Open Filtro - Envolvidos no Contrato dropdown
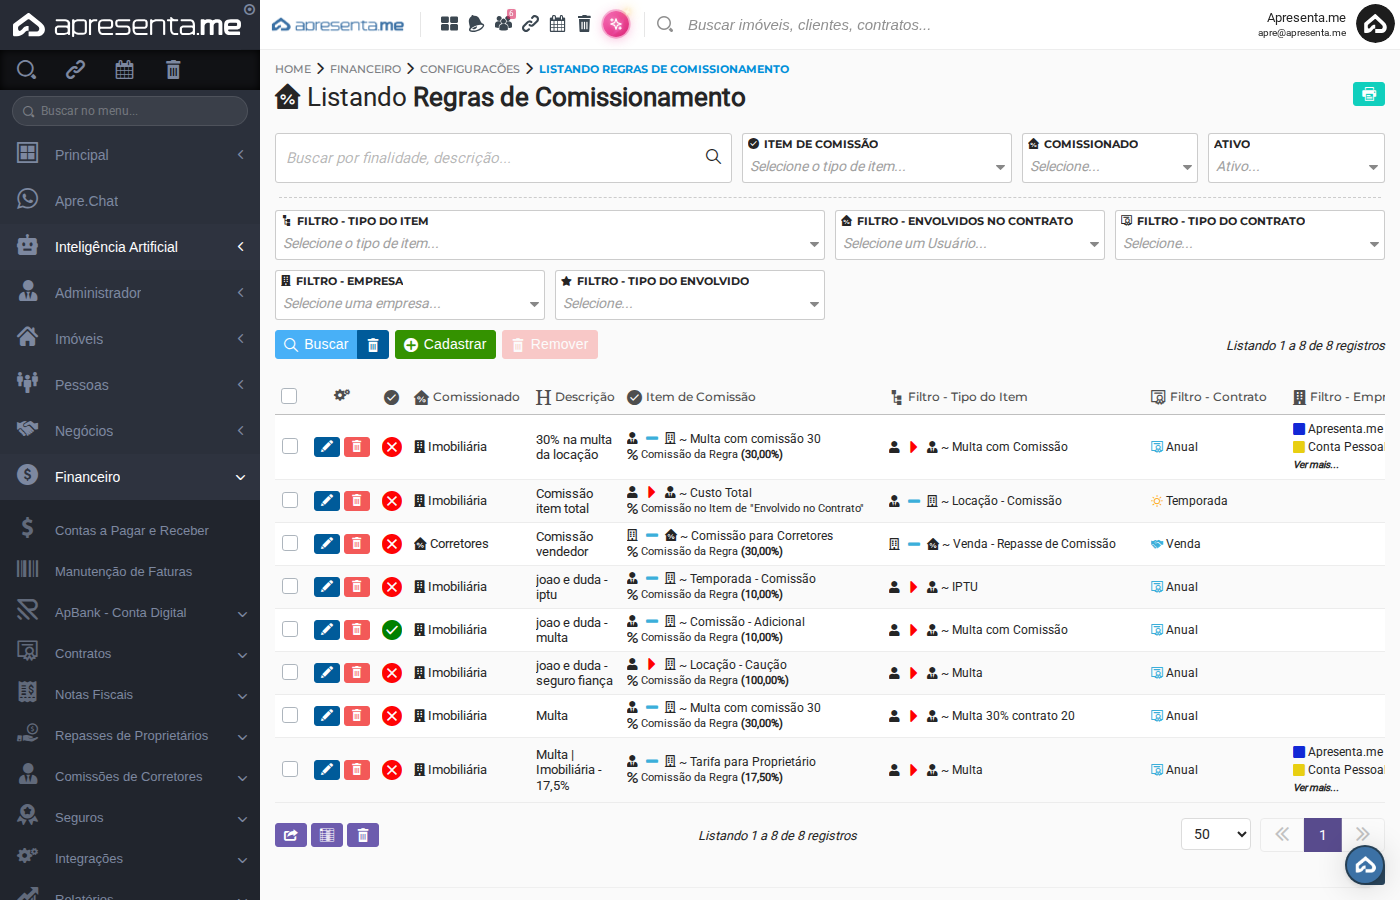 pos(970,235)
